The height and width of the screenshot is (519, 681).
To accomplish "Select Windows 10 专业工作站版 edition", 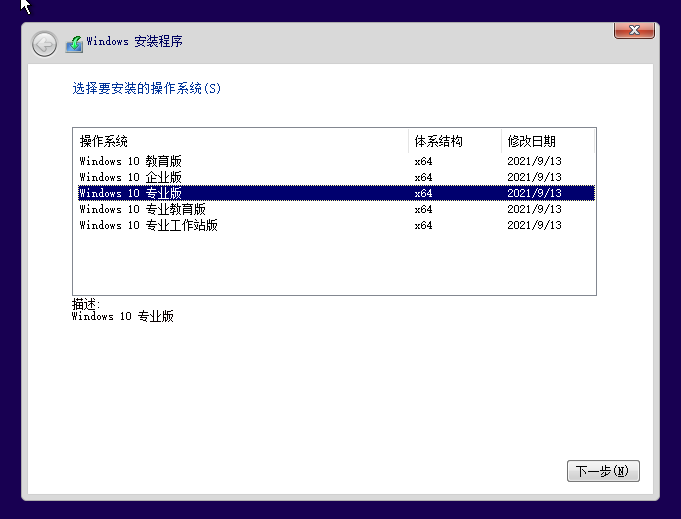I will click(149, 225).
